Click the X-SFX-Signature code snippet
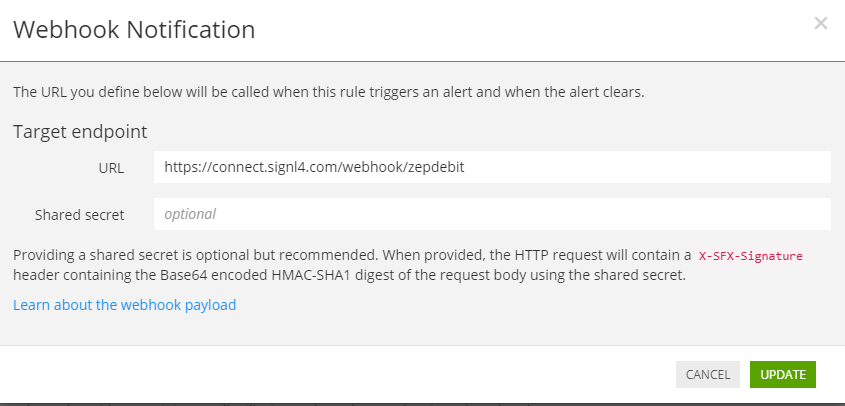 (751, 256)
